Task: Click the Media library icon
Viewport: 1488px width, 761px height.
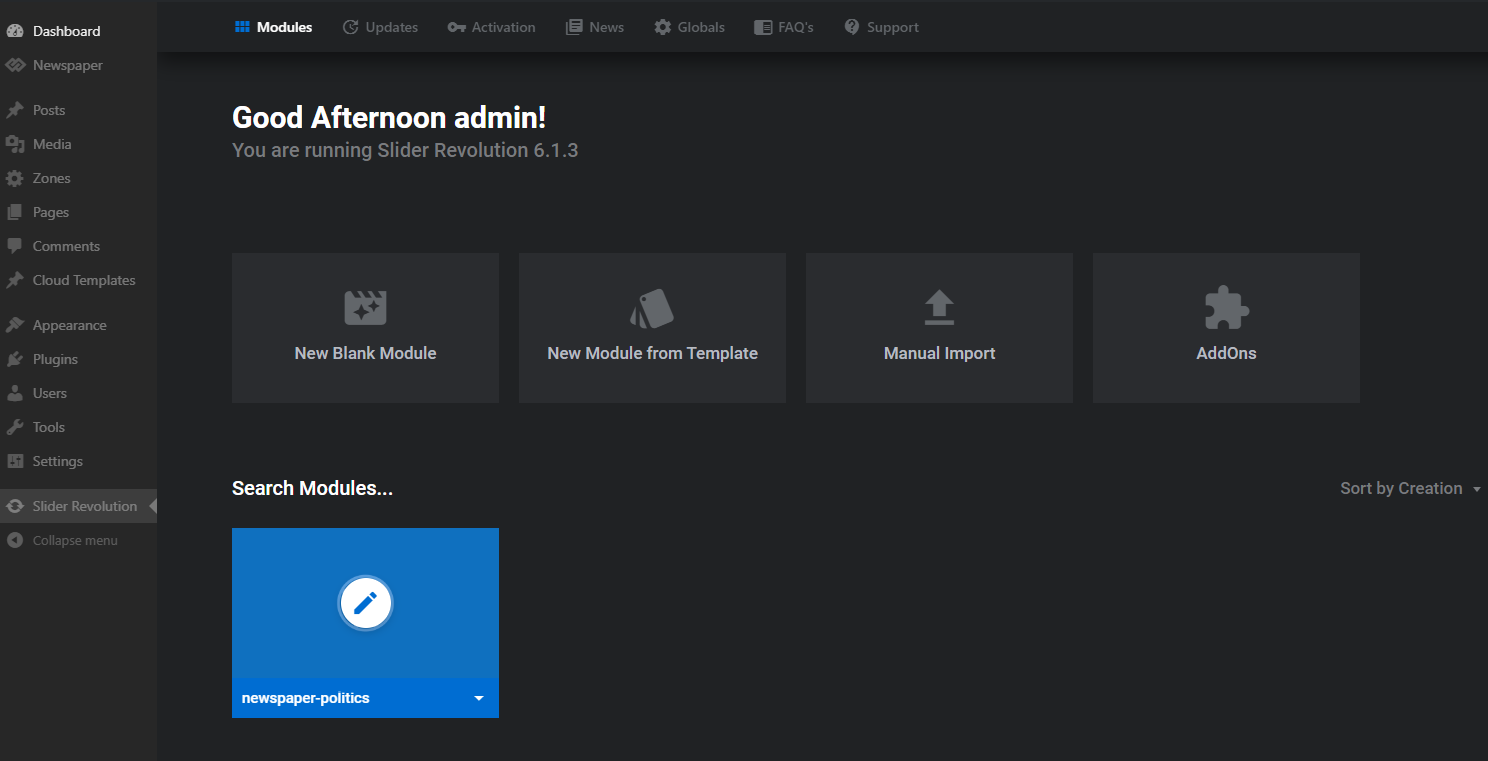Action: pos(14,144)
